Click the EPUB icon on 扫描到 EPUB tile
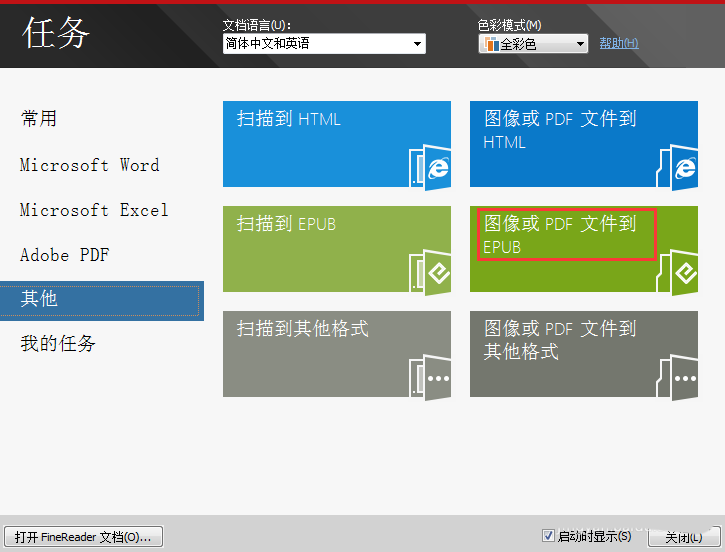The image size is (725, 552). coord(437,272)
